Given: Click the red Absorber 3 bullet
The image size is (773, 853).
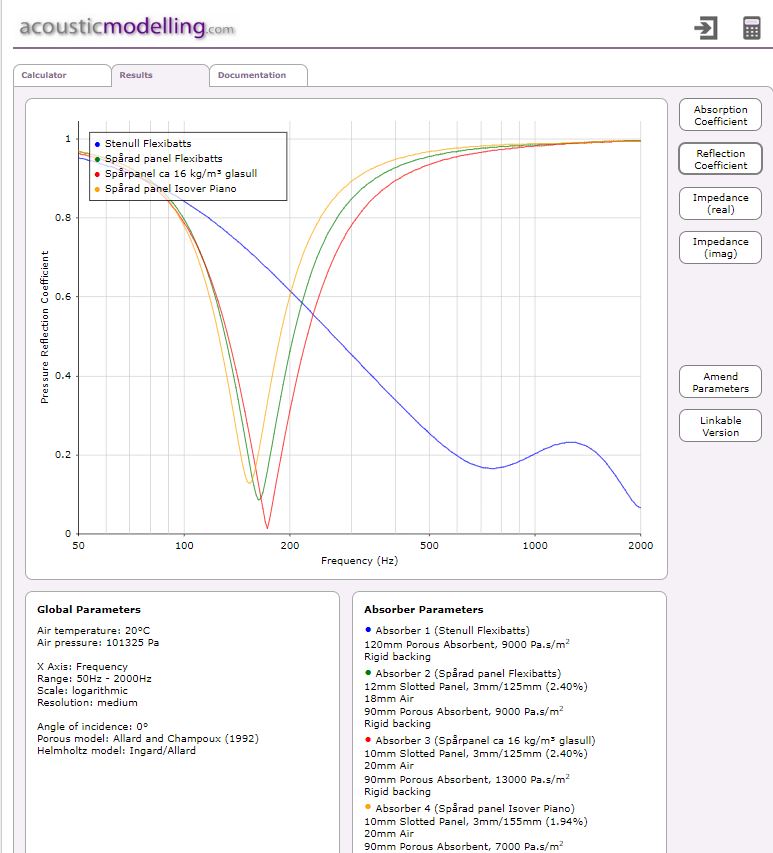Looking at the screenshot, I should [x=368, y=740].
